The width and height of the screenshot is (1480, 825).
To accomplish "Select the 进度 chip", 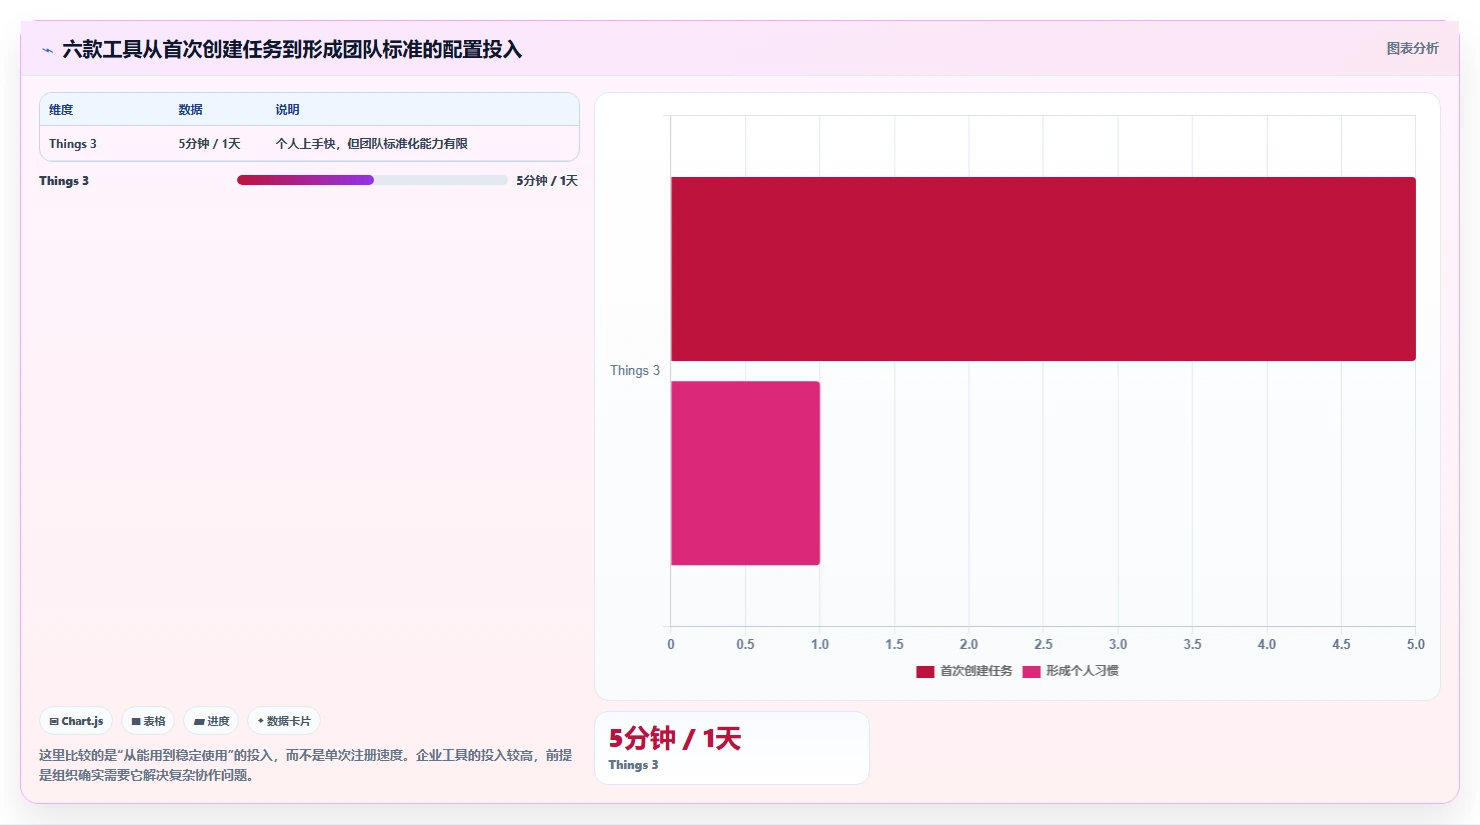I will coord(211,721).
